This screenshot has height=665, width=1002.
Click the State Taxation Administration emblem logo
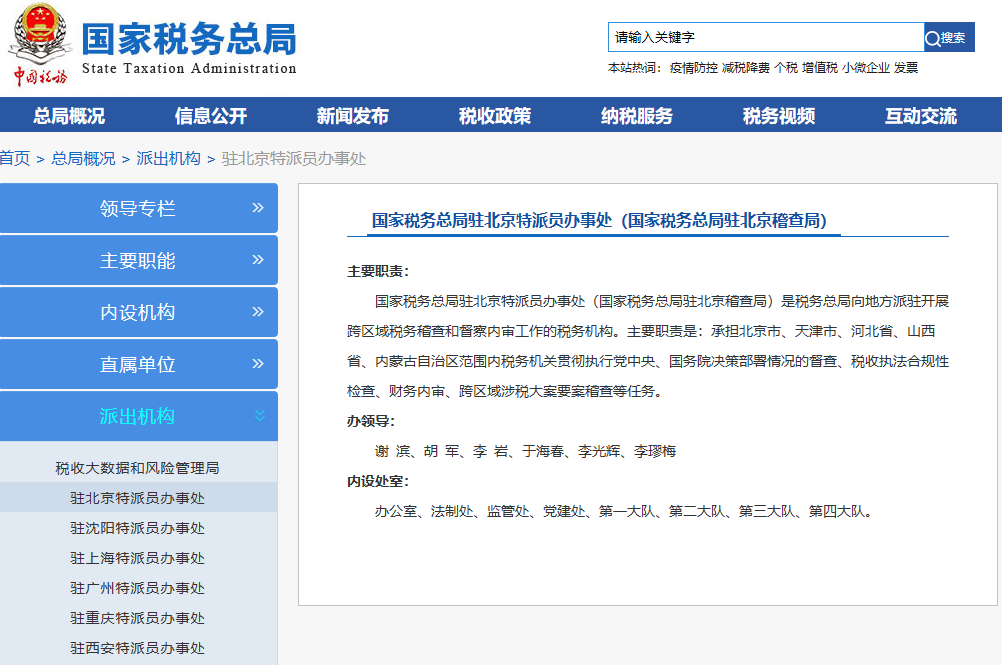40,45
